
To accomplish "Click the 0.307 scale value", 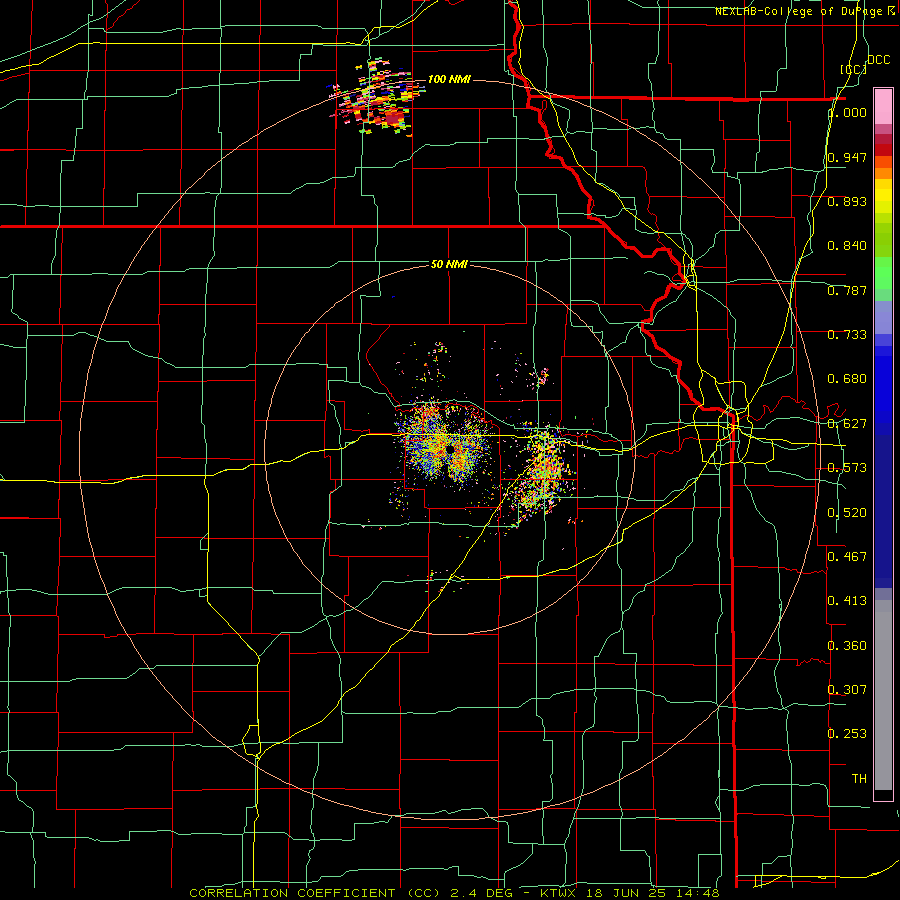I will click(847, 690).
